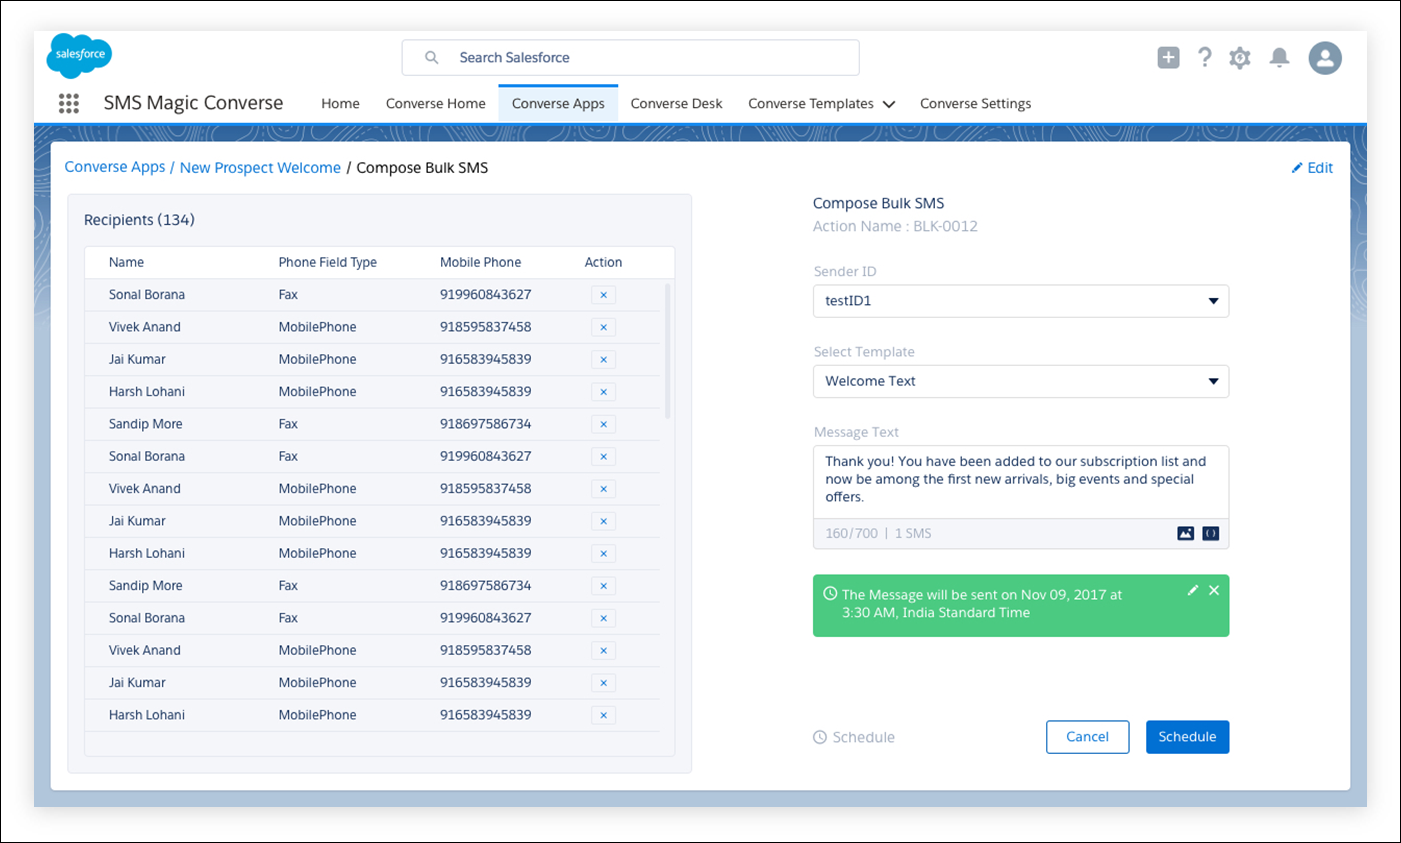This screenshot has height=843, width=1401.
Task: Open the Converse Settings tab
Action: 975,104
